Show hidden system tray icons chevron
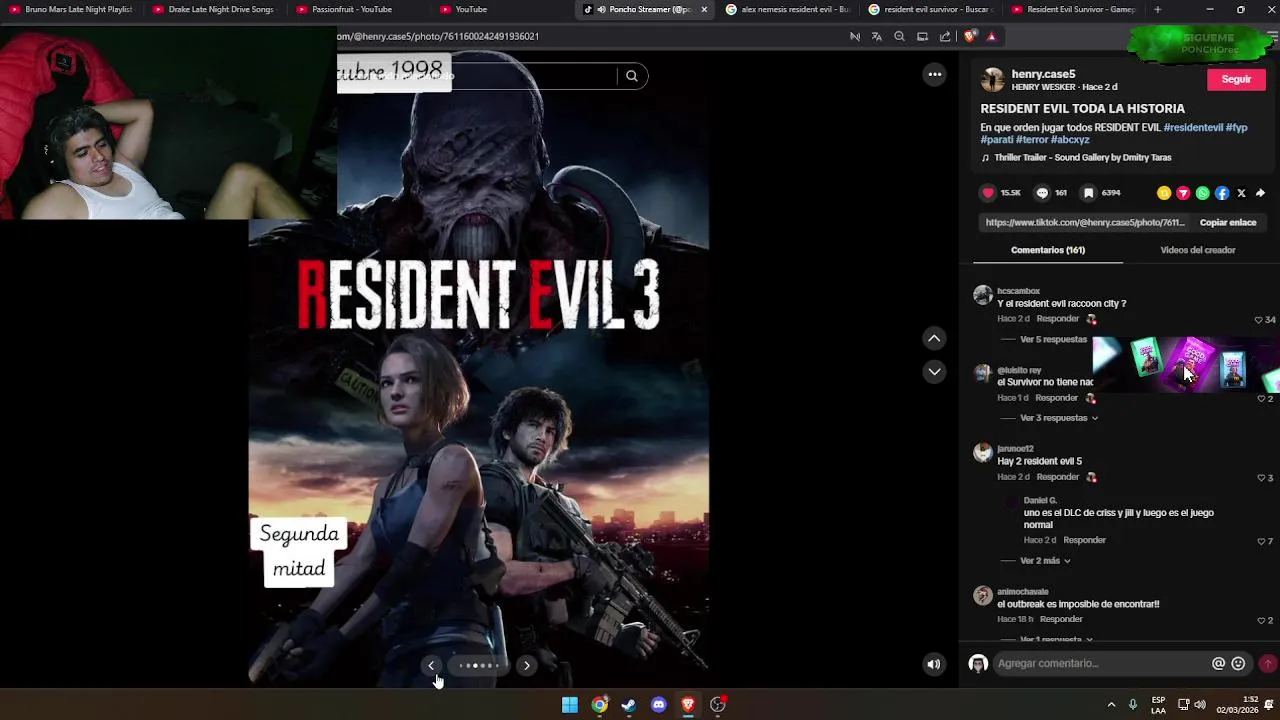The image size is (1280, 720). (x=1110, y=705)
